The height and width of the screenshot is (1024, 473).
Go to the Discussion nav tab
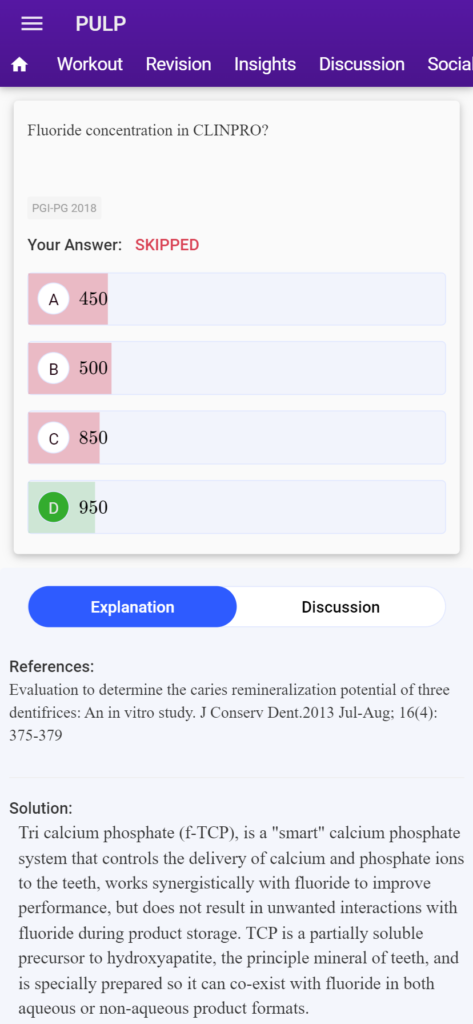361,64
